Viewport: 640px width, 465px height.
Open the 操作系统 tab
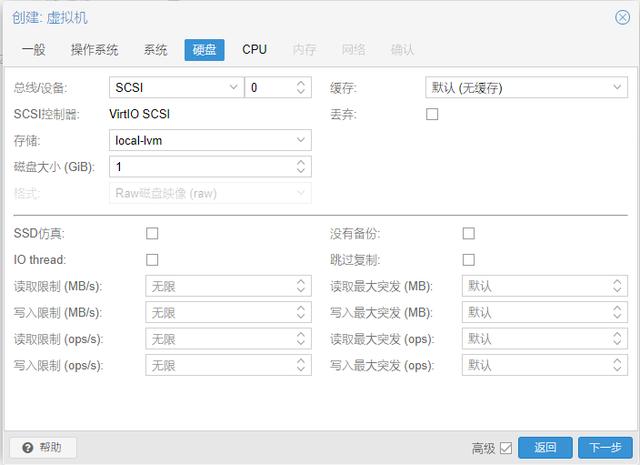point(94,50)
